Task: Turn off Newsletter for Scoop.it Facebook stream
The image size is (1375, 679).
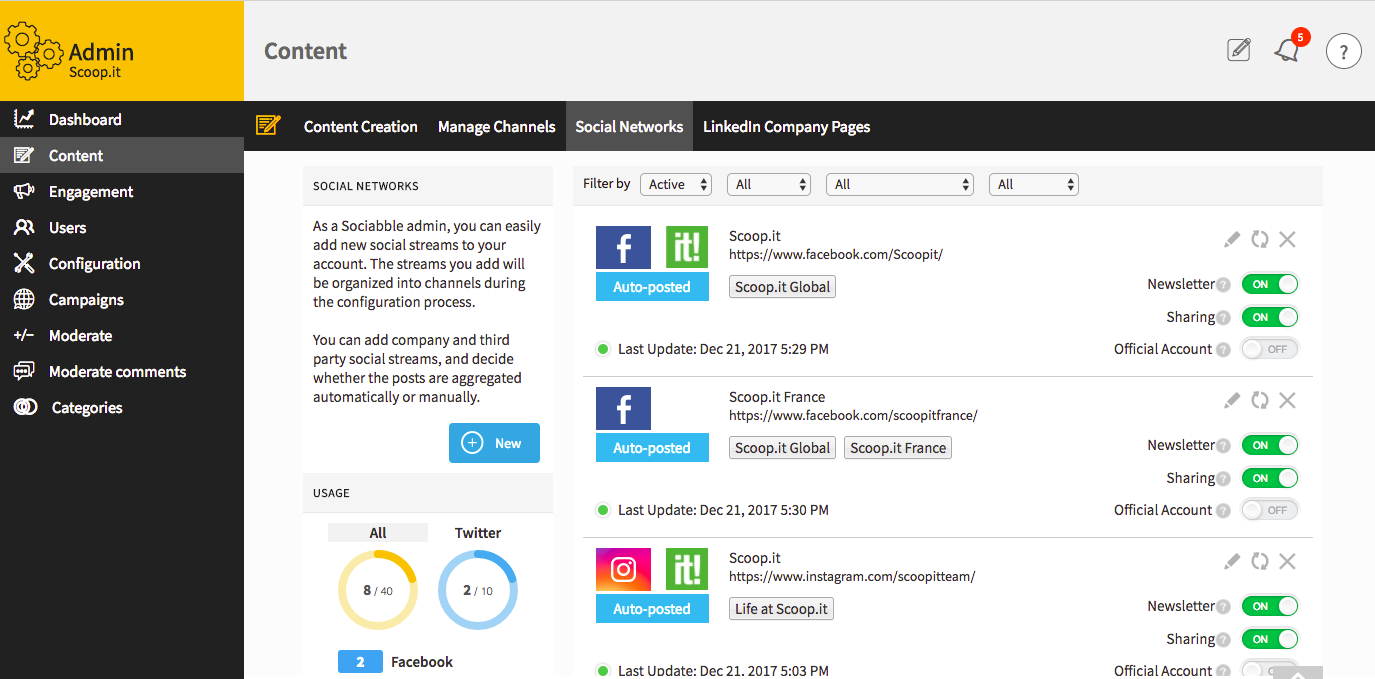Action: point(1270,284)
